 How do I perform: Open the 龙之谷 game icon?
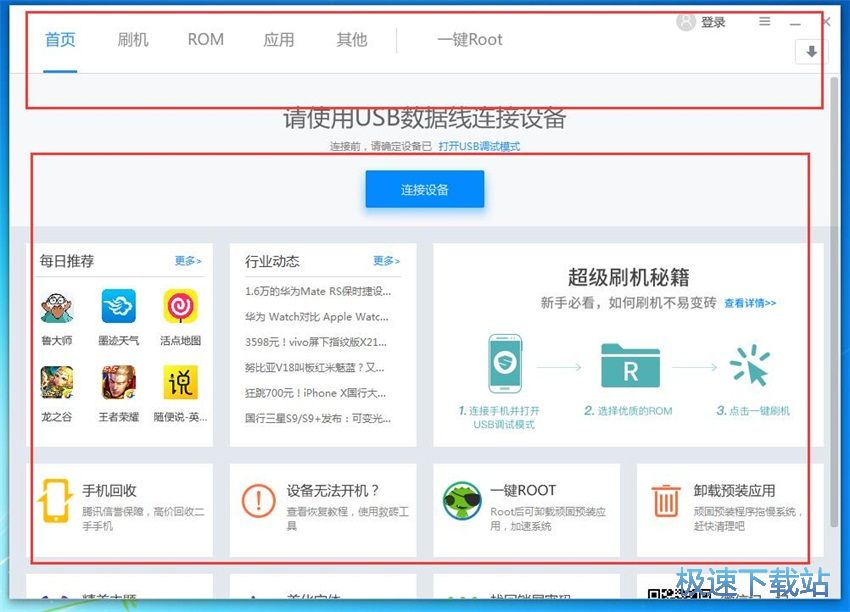(57, 383)
